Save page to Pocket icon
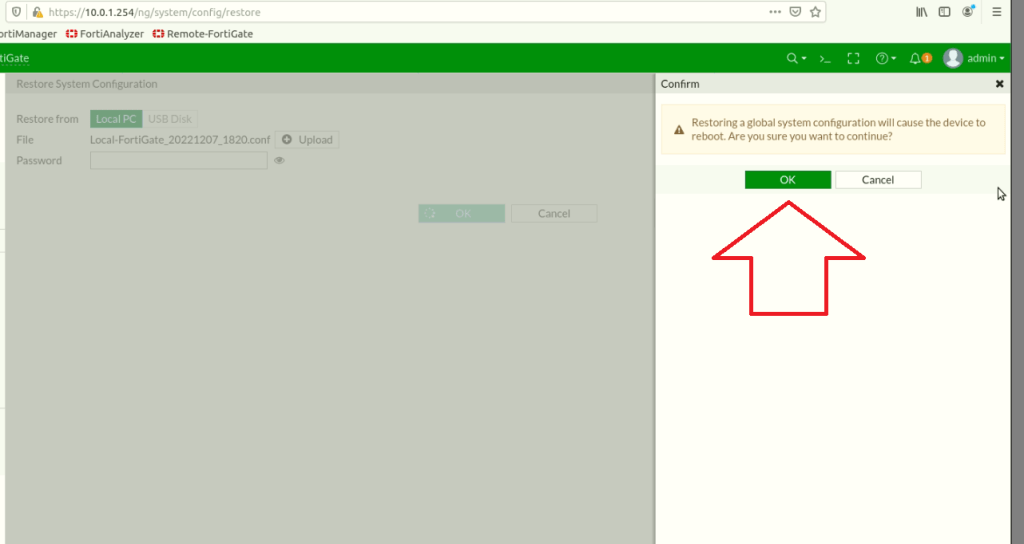The height and width of the screenshot is (544, 1024). coord(795,12)
